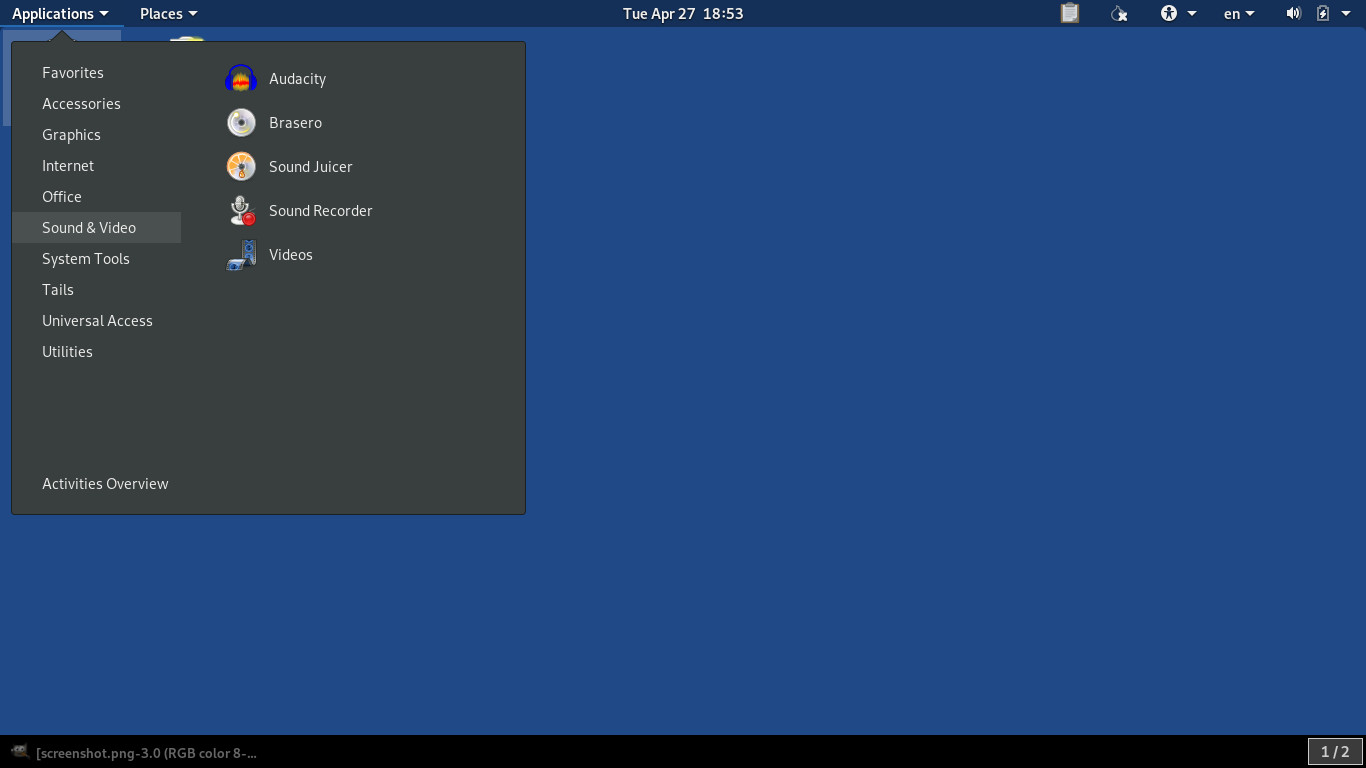Image resolution: width=1366 pixels, height=768 pixels.
Task: Click the Videos text label
Action: (291, 255)
